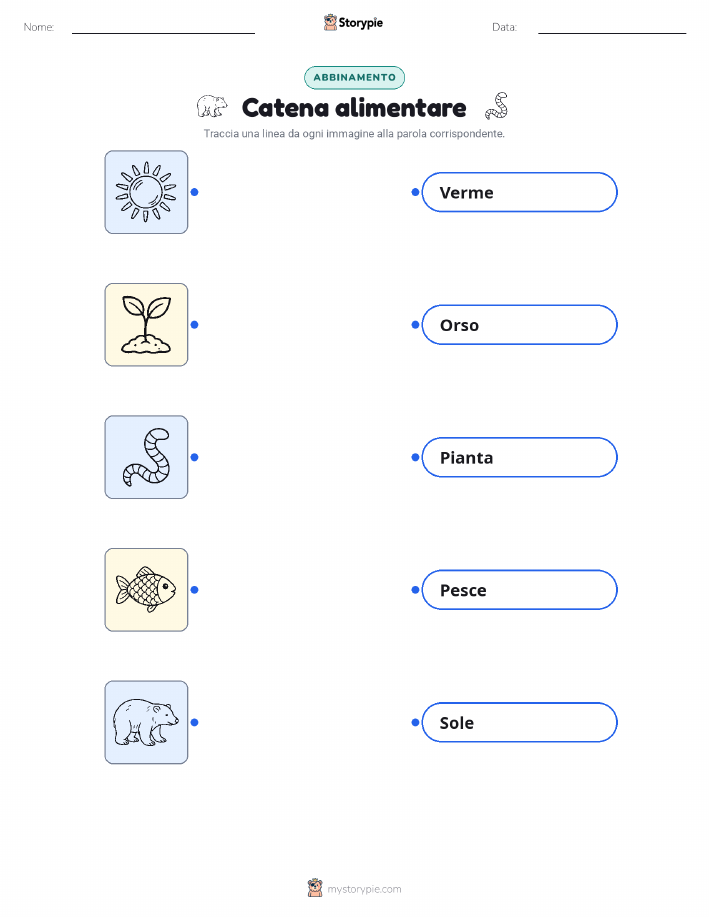Choose the Pianta word box
Image resolution: width=709 pixels, height=917 pixels.
point(519,457)
